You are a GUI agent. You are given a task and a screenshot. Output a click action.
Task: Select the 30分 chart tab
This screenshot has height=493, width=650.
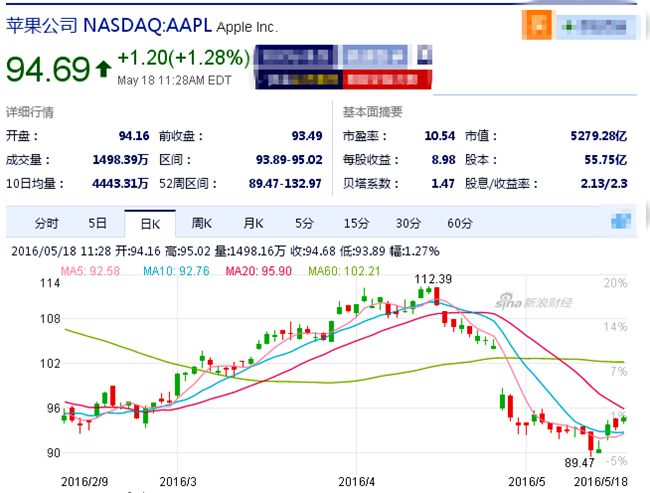(407, 222)
